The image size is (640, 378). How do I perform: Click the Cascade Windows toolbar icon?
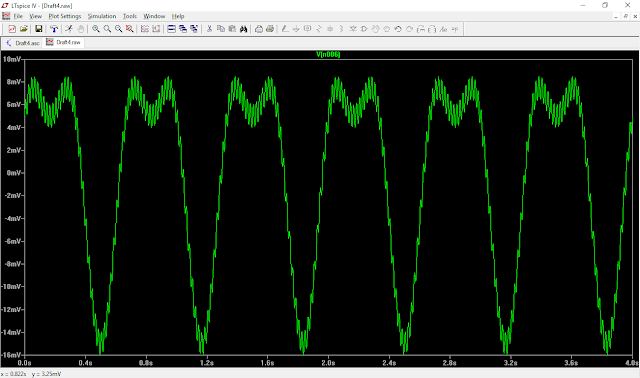click(183, 29)
